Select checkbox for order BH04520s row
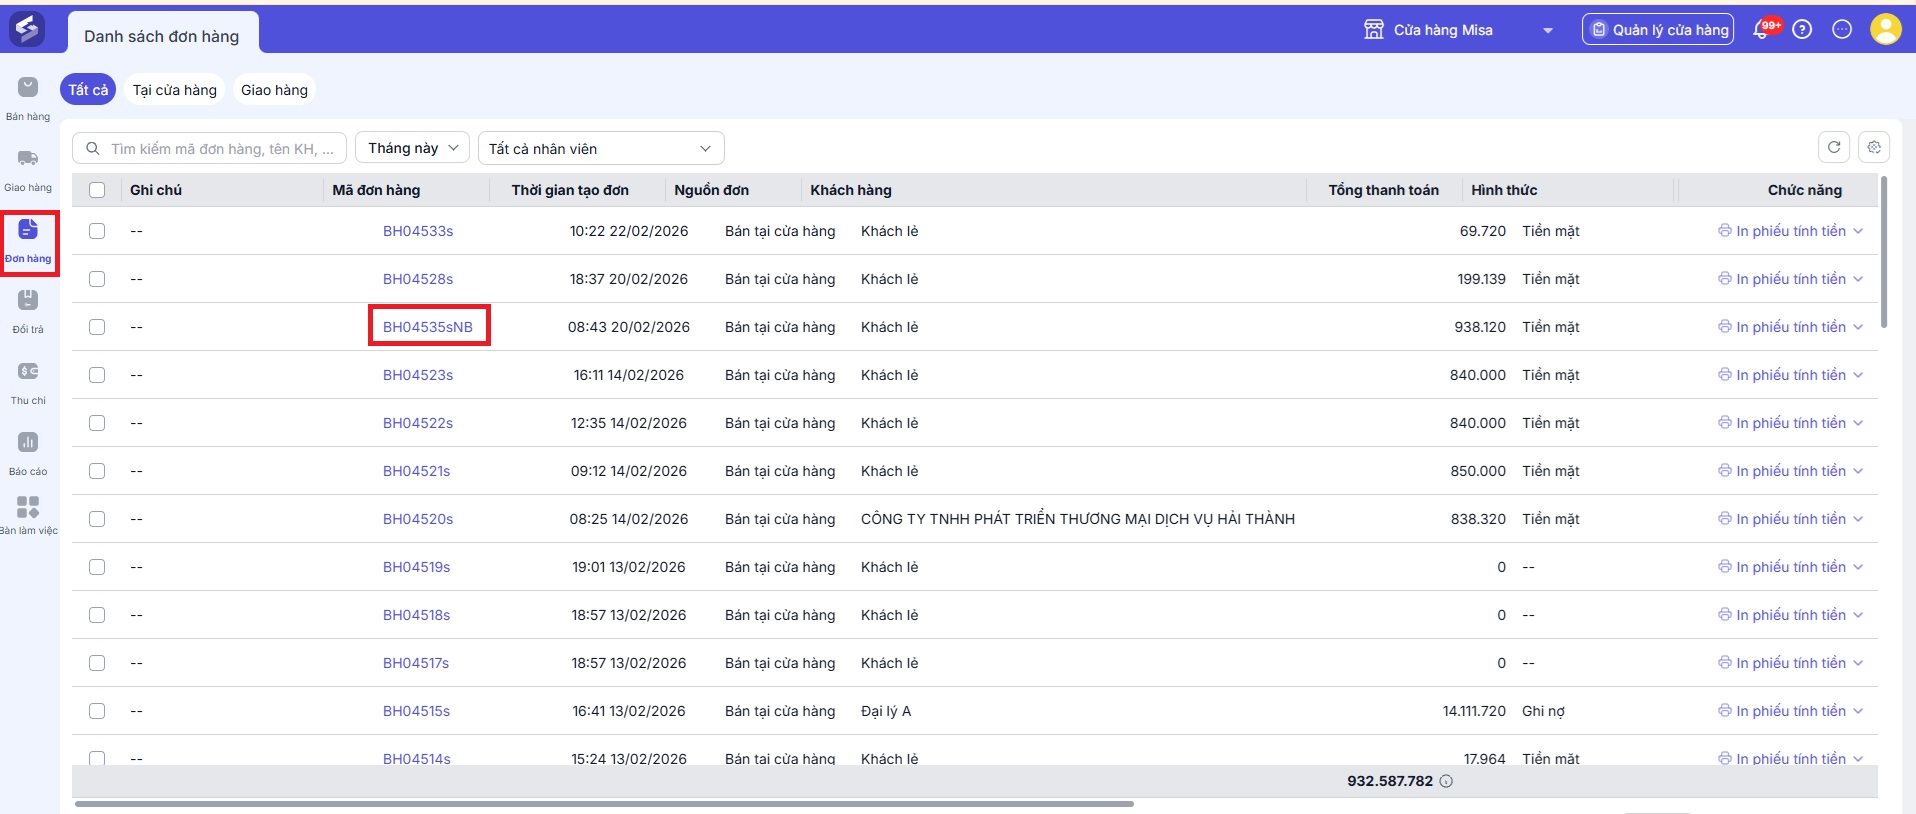This screenshot has height=814, width=1916. point(97,519)
